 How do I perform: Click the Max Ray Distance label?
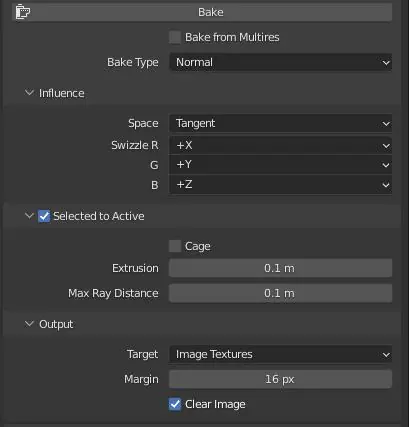tap(113, 293)
